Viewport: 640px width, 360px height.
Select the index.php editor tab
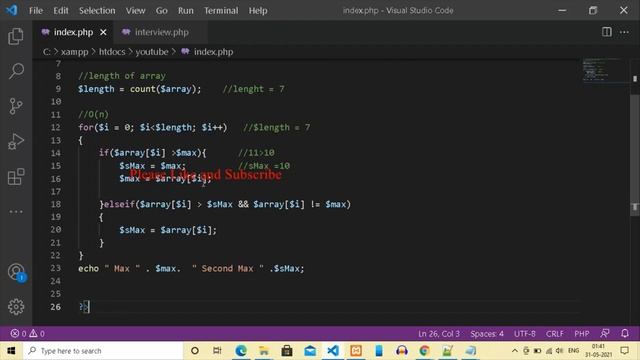[x=73, y=32]
